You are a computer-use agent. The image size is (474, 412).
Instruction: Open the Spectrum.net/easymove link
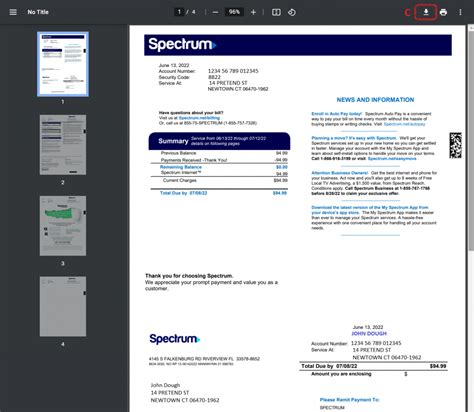click(x=392, y=159)
